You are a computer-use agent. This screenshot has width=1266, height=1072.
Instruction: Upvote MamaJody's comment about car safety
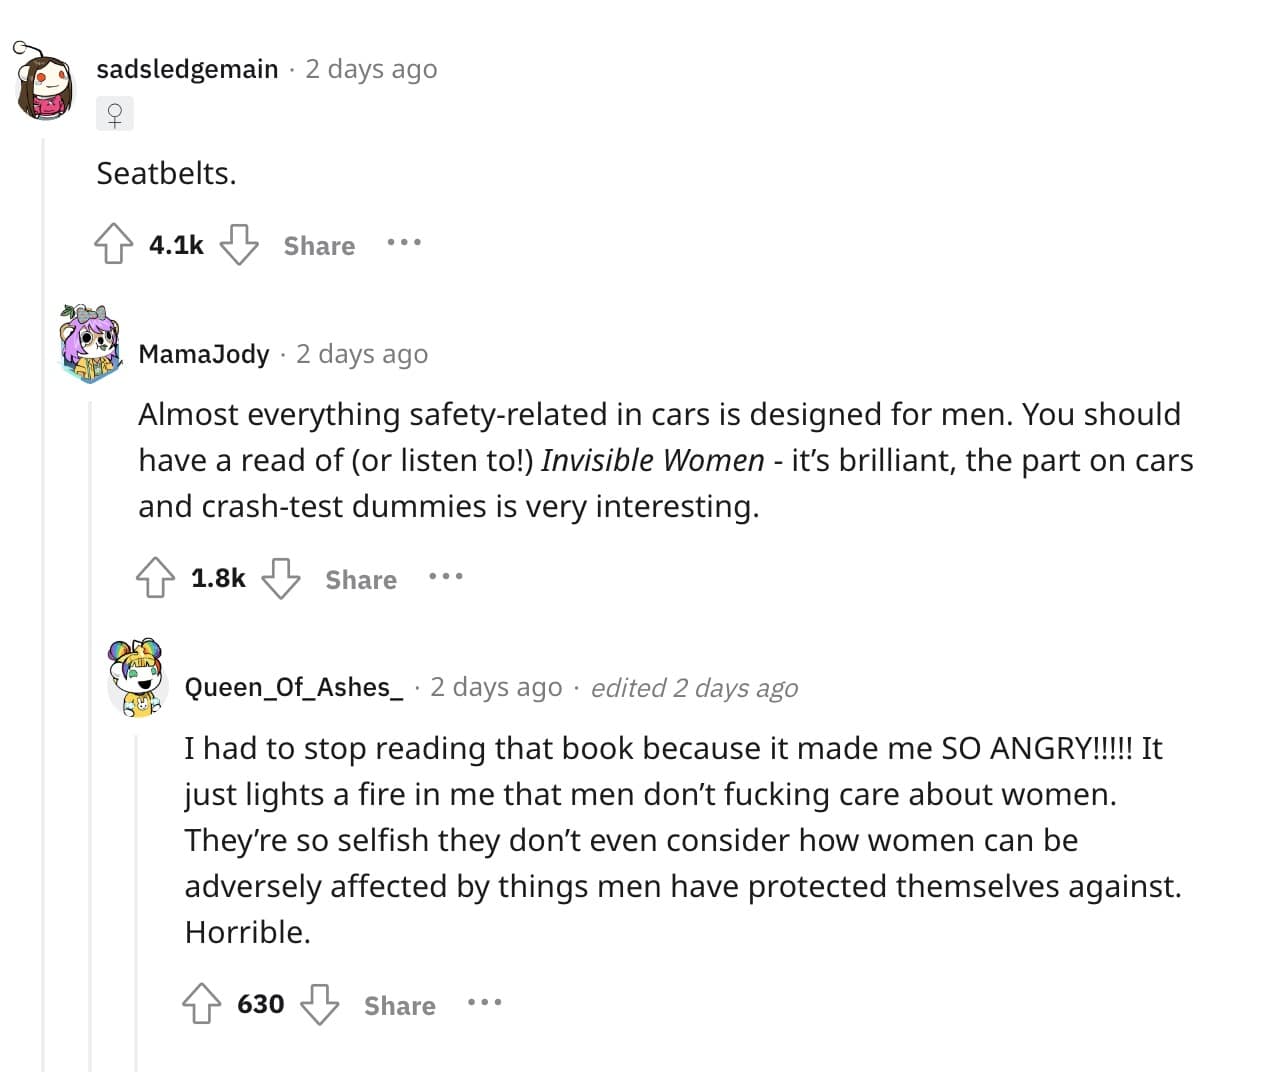(x=155, y=576)
